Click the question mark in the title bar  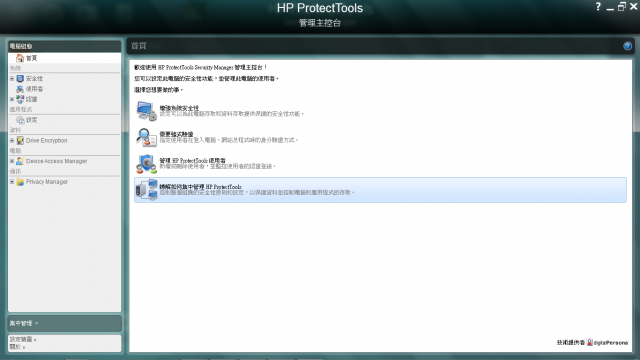point(598,7)
